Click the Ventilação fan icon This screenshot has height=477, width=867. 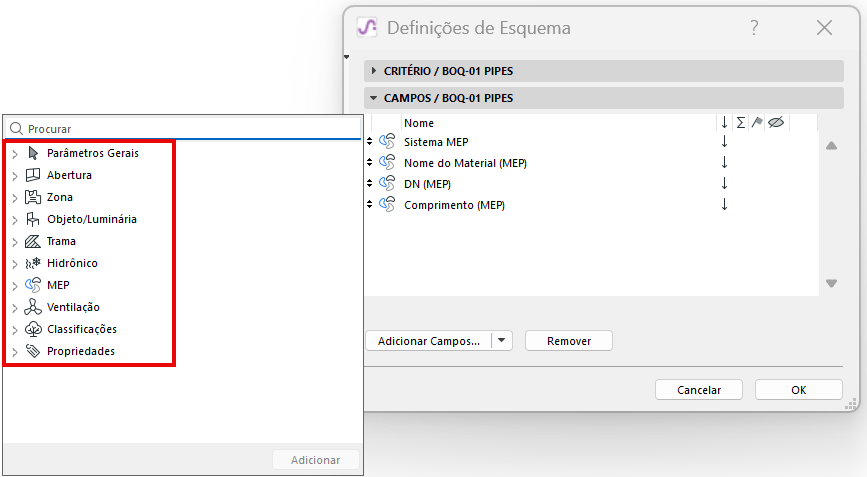[33, 307]
